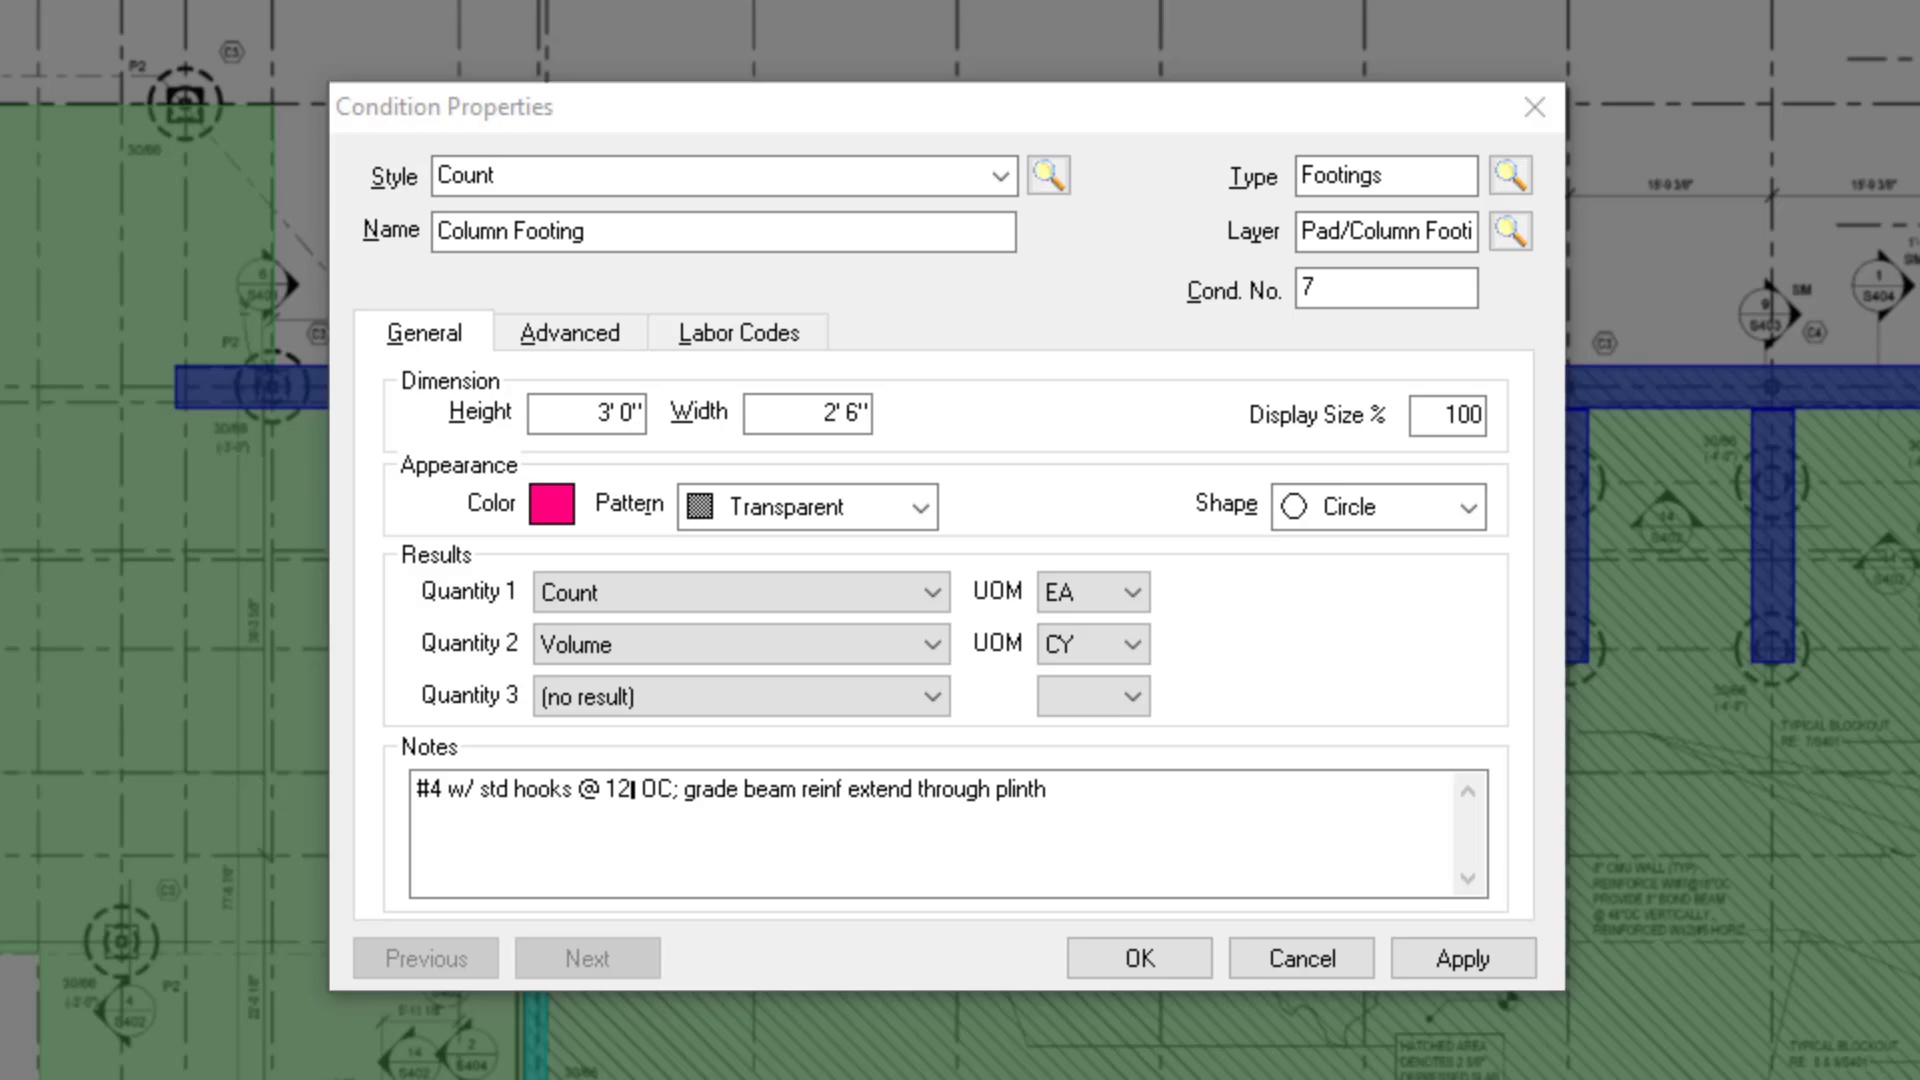Click the Apply button
Viewport: 1920px width, 1080px height.
[1462, 959]
